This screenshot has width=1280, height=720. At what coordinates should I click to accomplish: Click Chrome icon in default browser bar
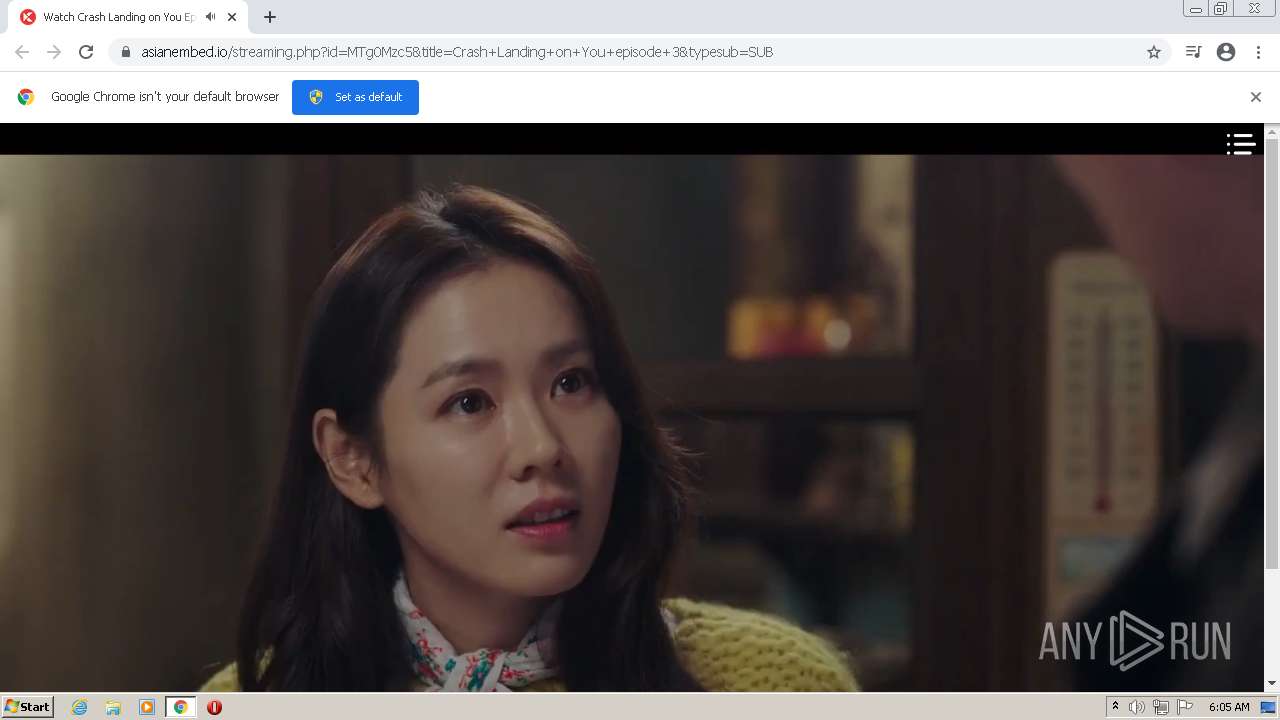coord(26,97)
